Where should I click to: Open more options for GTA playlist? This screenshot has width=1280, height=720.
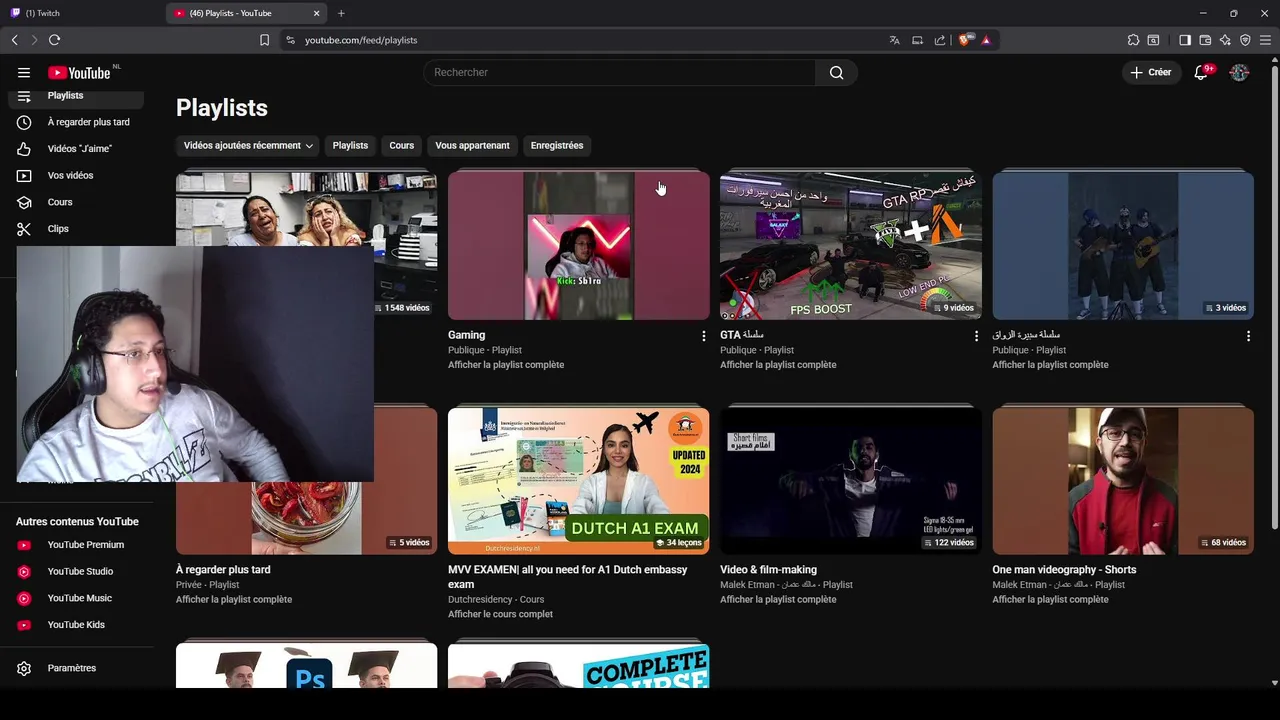tap(976, 336)
